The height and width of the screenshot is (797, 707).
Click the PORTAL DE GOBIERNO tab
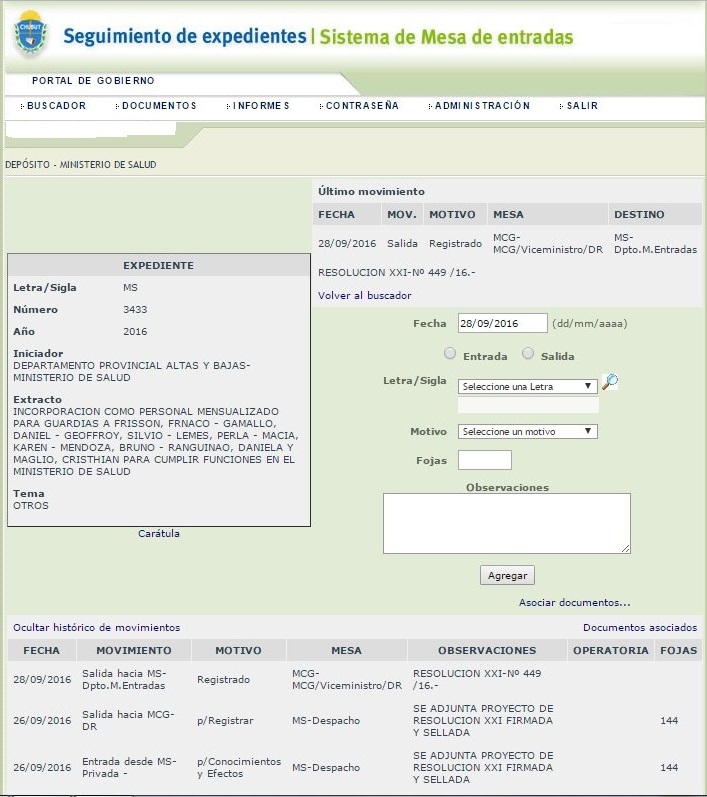[x=93, y=80]
